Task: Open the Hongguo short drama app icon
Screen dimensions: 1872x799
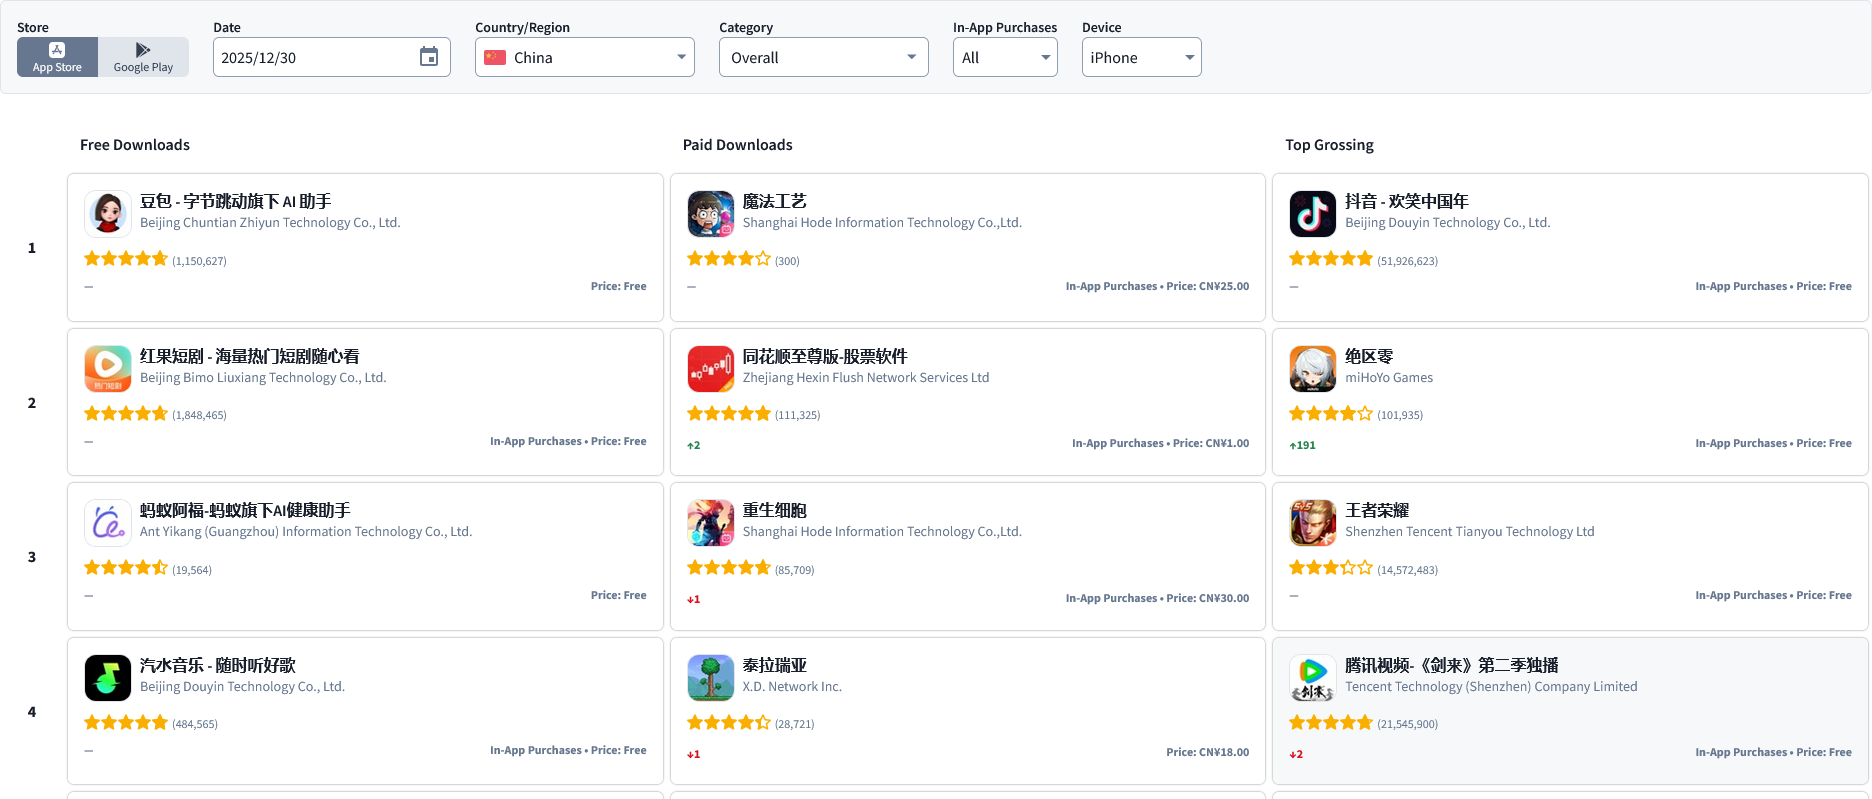Action: coord(108,369)
